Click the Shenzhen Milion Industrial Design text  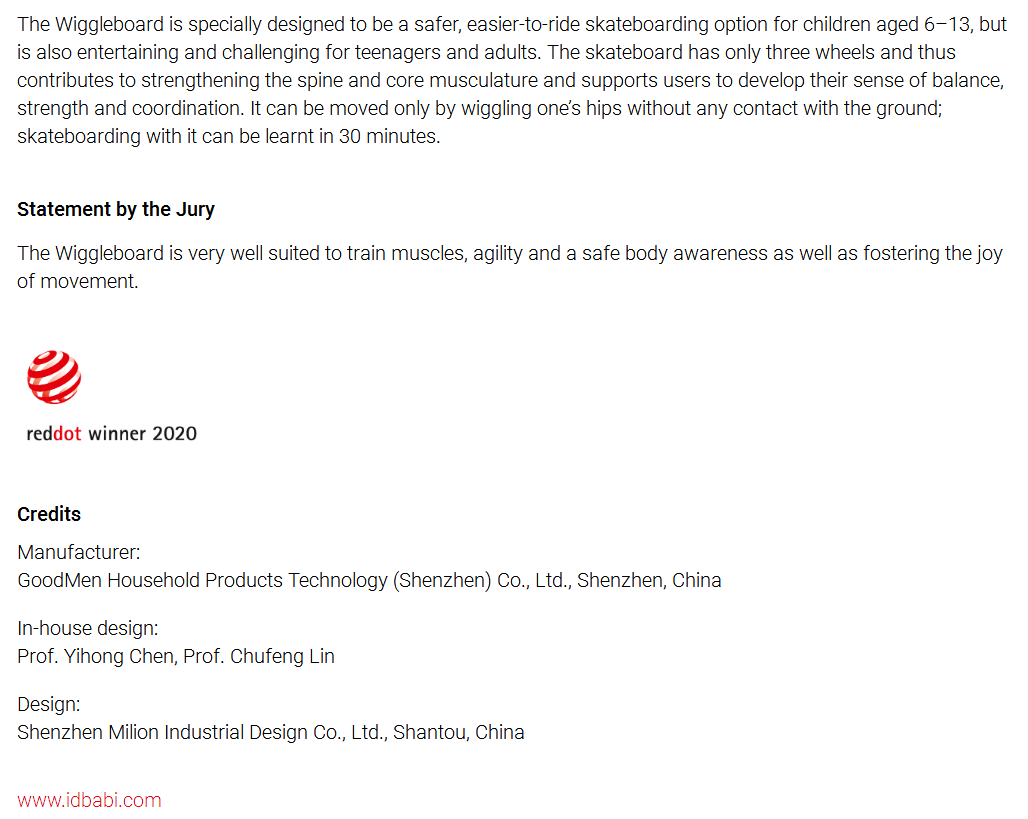click(202, 732)
